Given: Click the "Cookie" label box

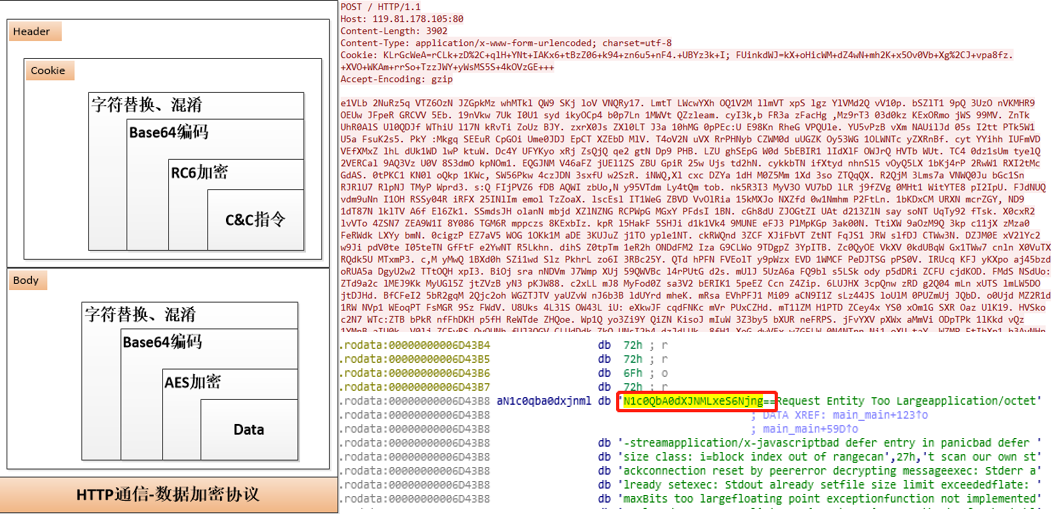Looking at the screenshot, I should click(48, 71).
